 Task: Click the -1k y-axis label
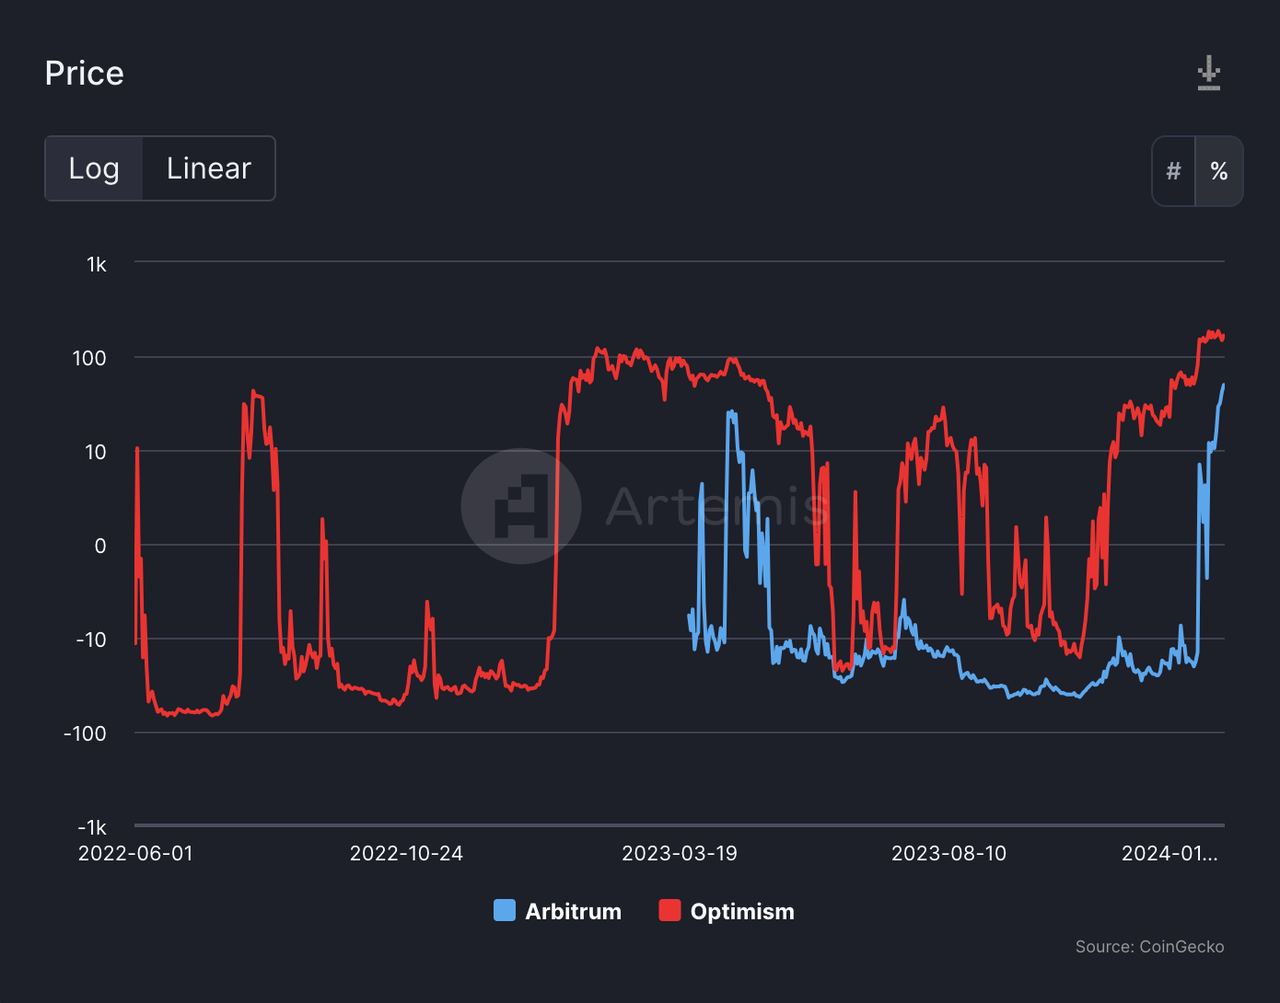[x=92, y=828]
